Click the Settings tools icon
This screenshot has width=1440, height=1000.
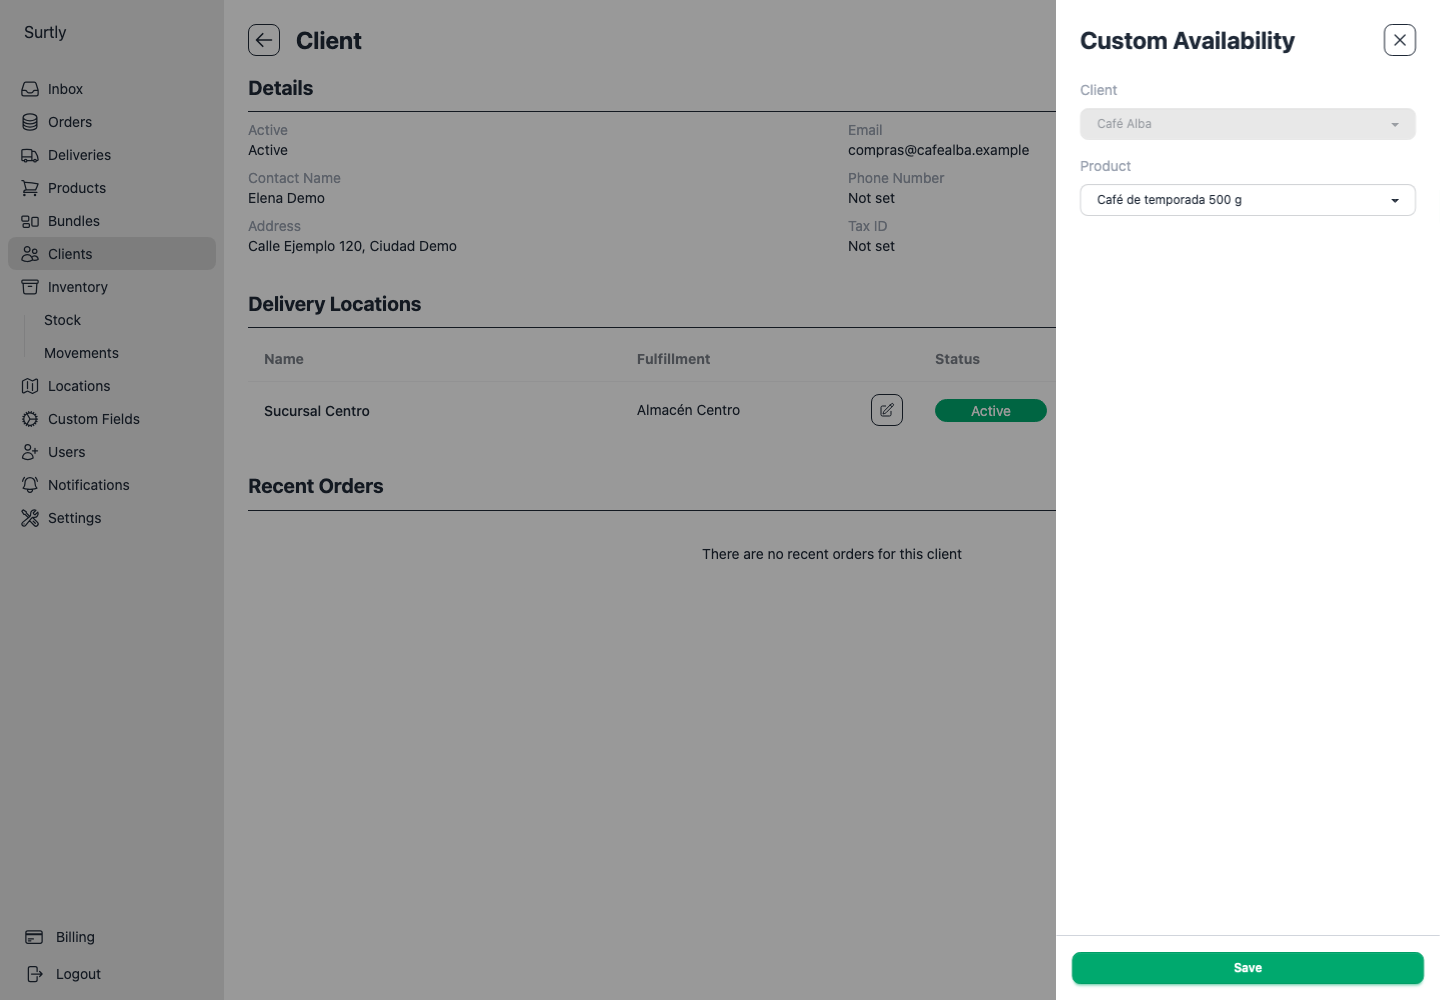[x=30, y=518]
